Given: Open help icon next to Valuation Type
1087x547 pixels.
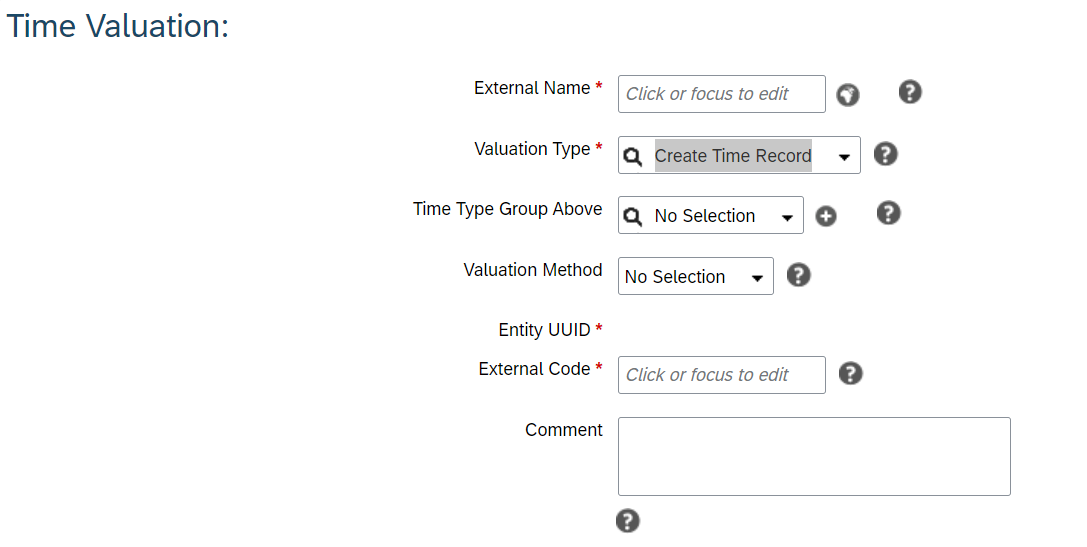Looking at the screenshot, I should click(x=885, y=154).
